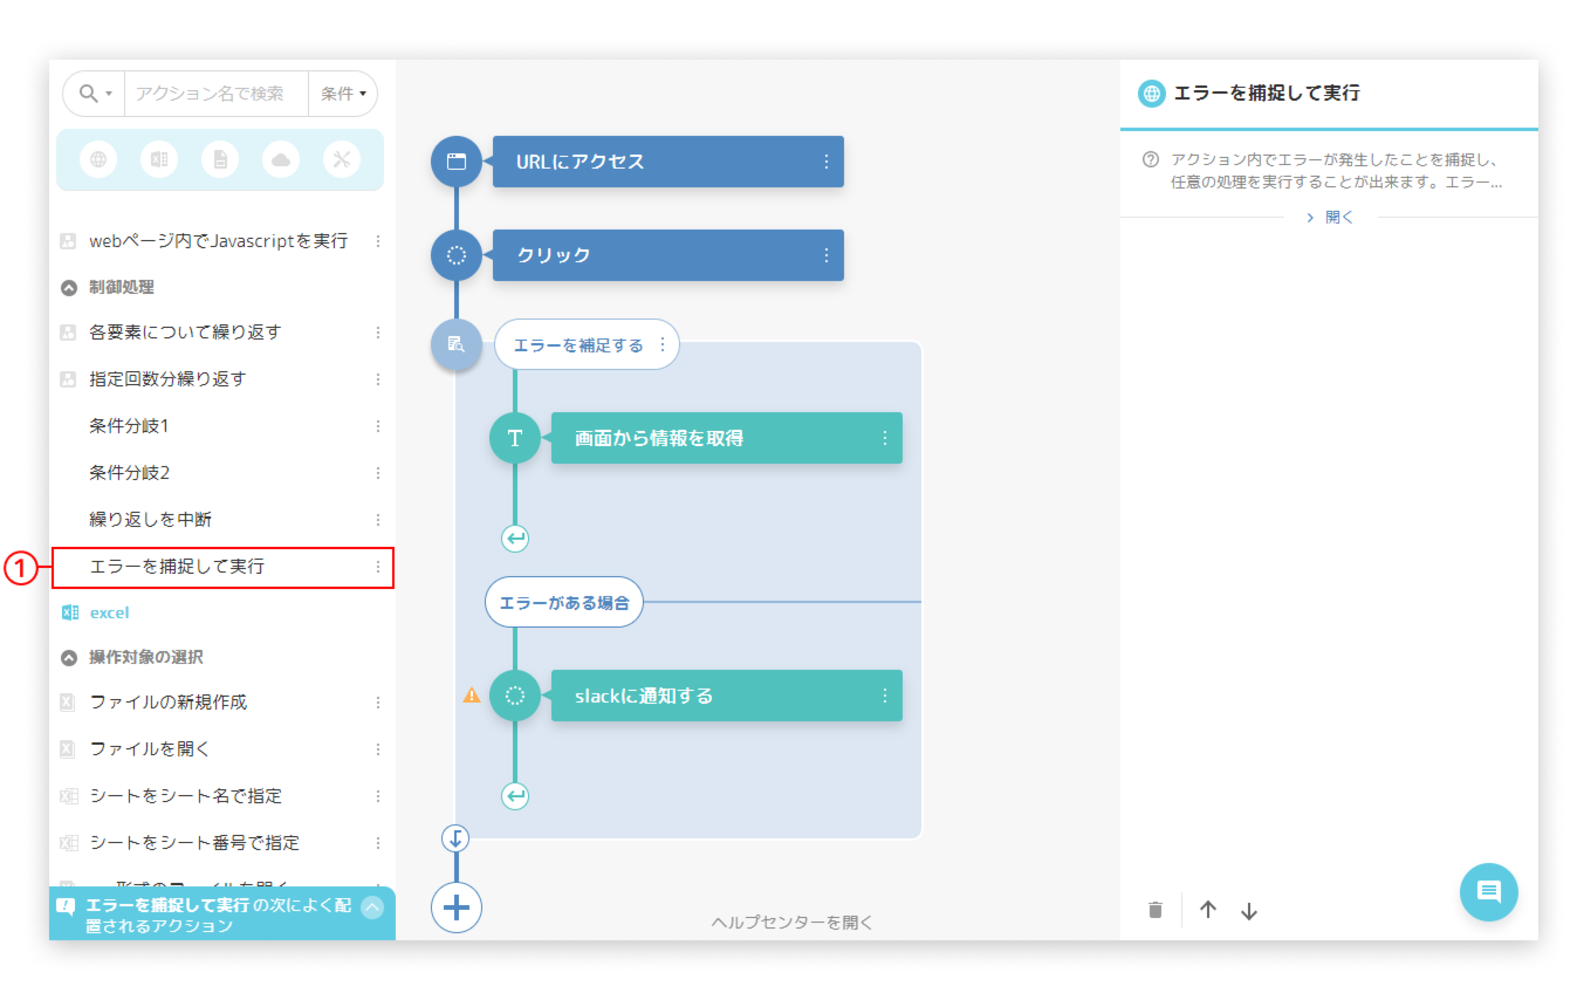Select ファイルを開く action
Image resolution: width=1584 pixels, height=1000 pixels.
click(150, 749)
